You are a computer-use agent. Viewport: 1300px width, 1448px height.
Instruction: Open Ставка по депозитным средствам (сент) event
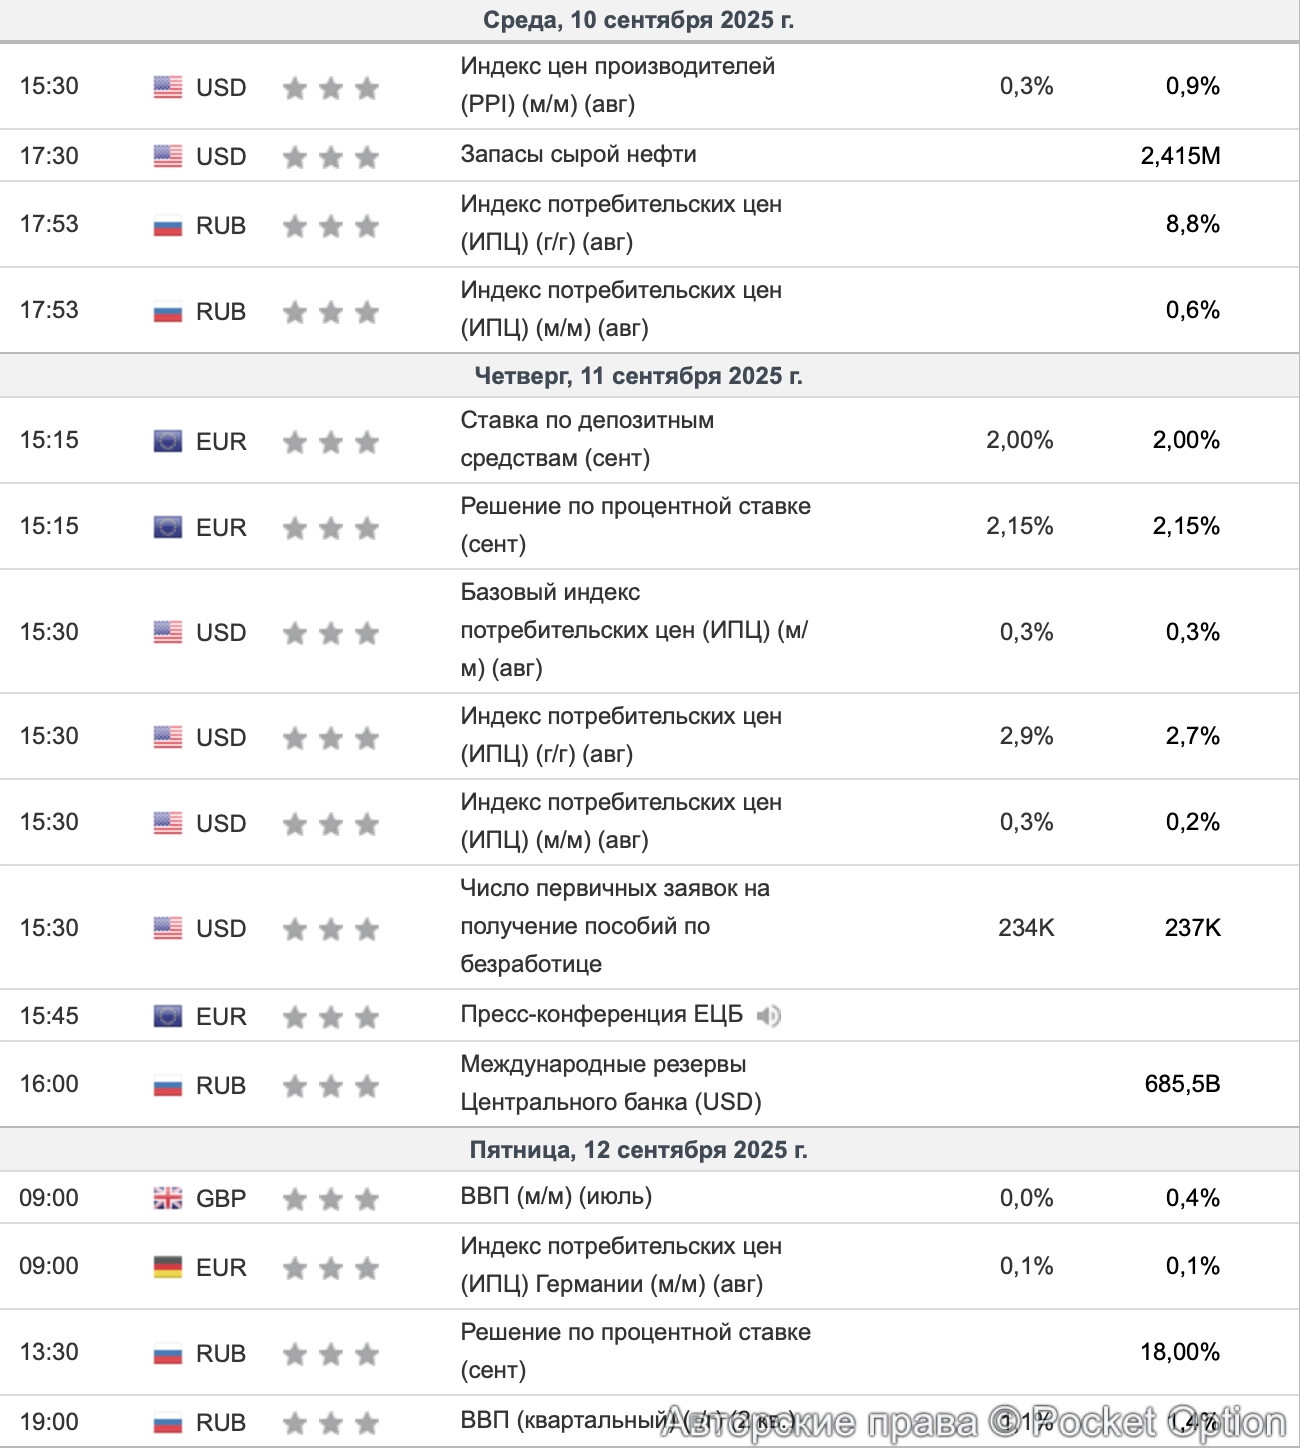pos(587,439)
